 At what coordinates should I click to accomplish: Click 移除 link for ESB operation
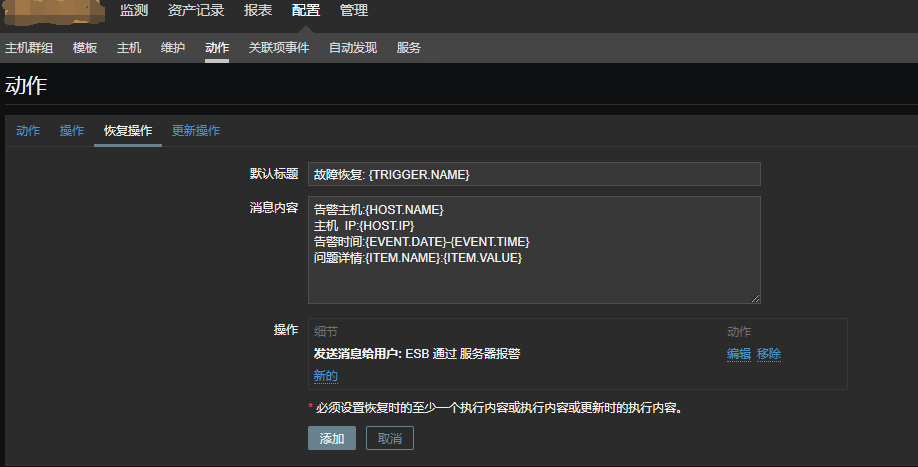[769, 354]
